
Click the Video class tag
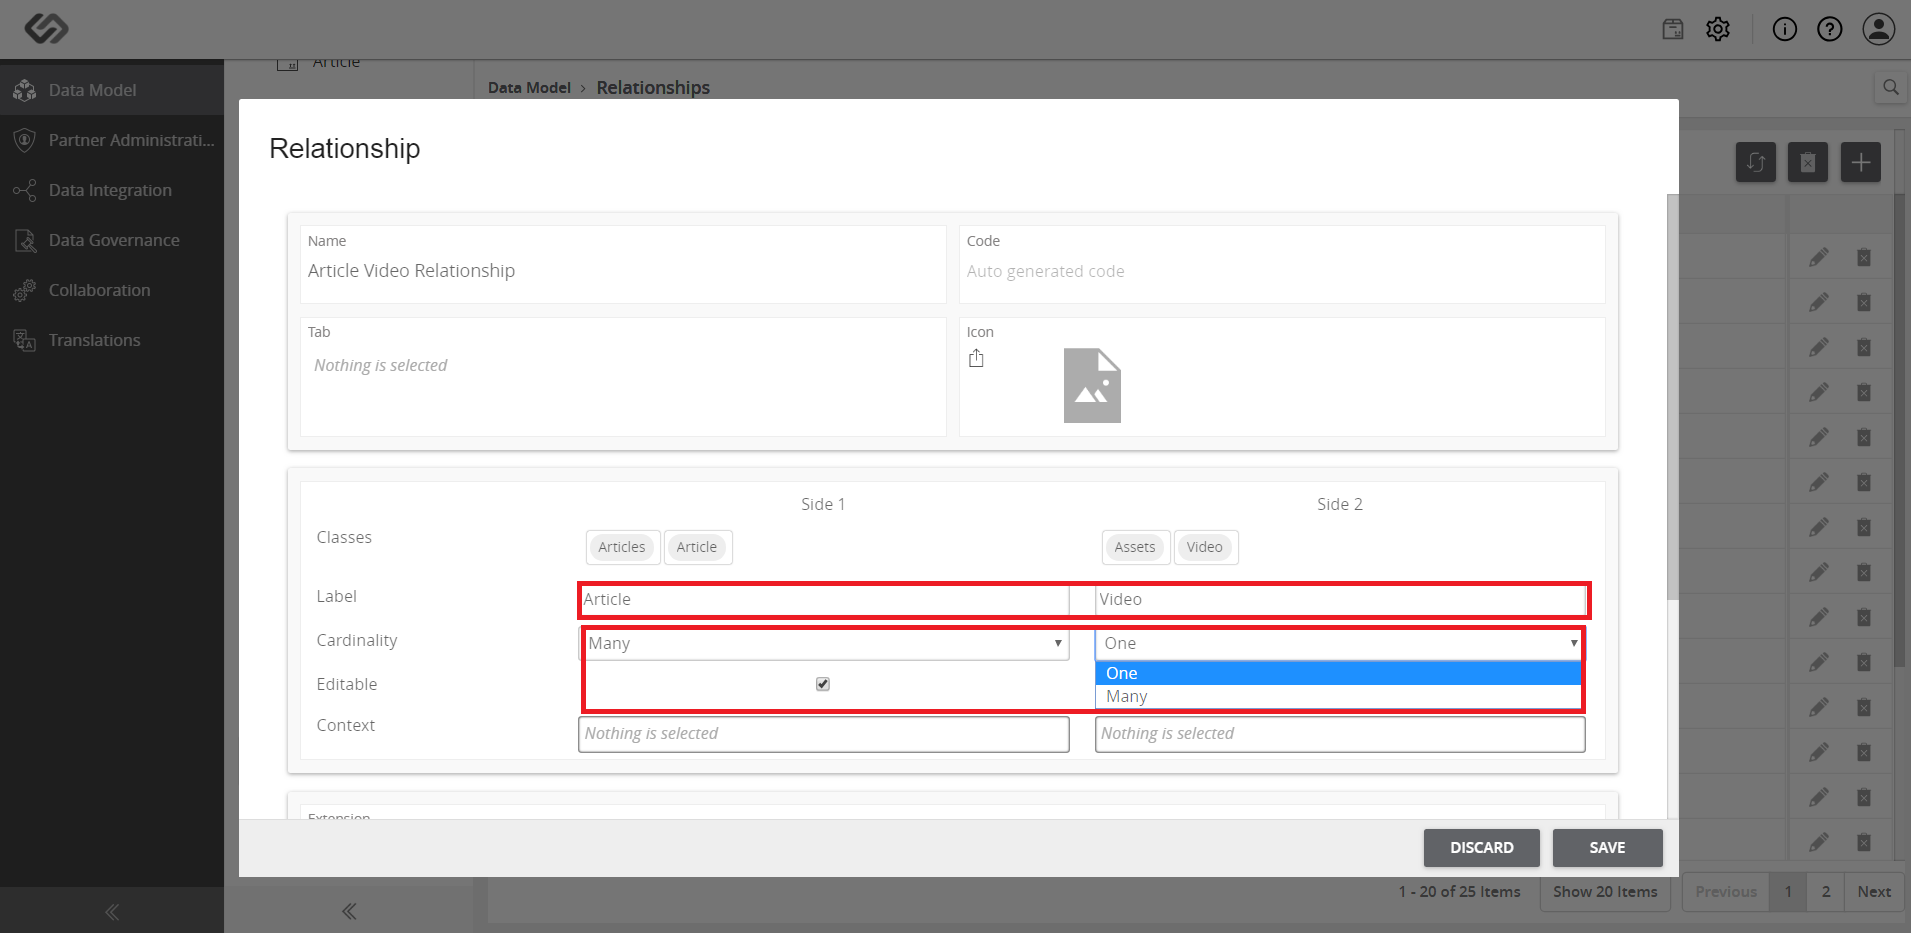pyautogui.click(x=1205, y=547)
